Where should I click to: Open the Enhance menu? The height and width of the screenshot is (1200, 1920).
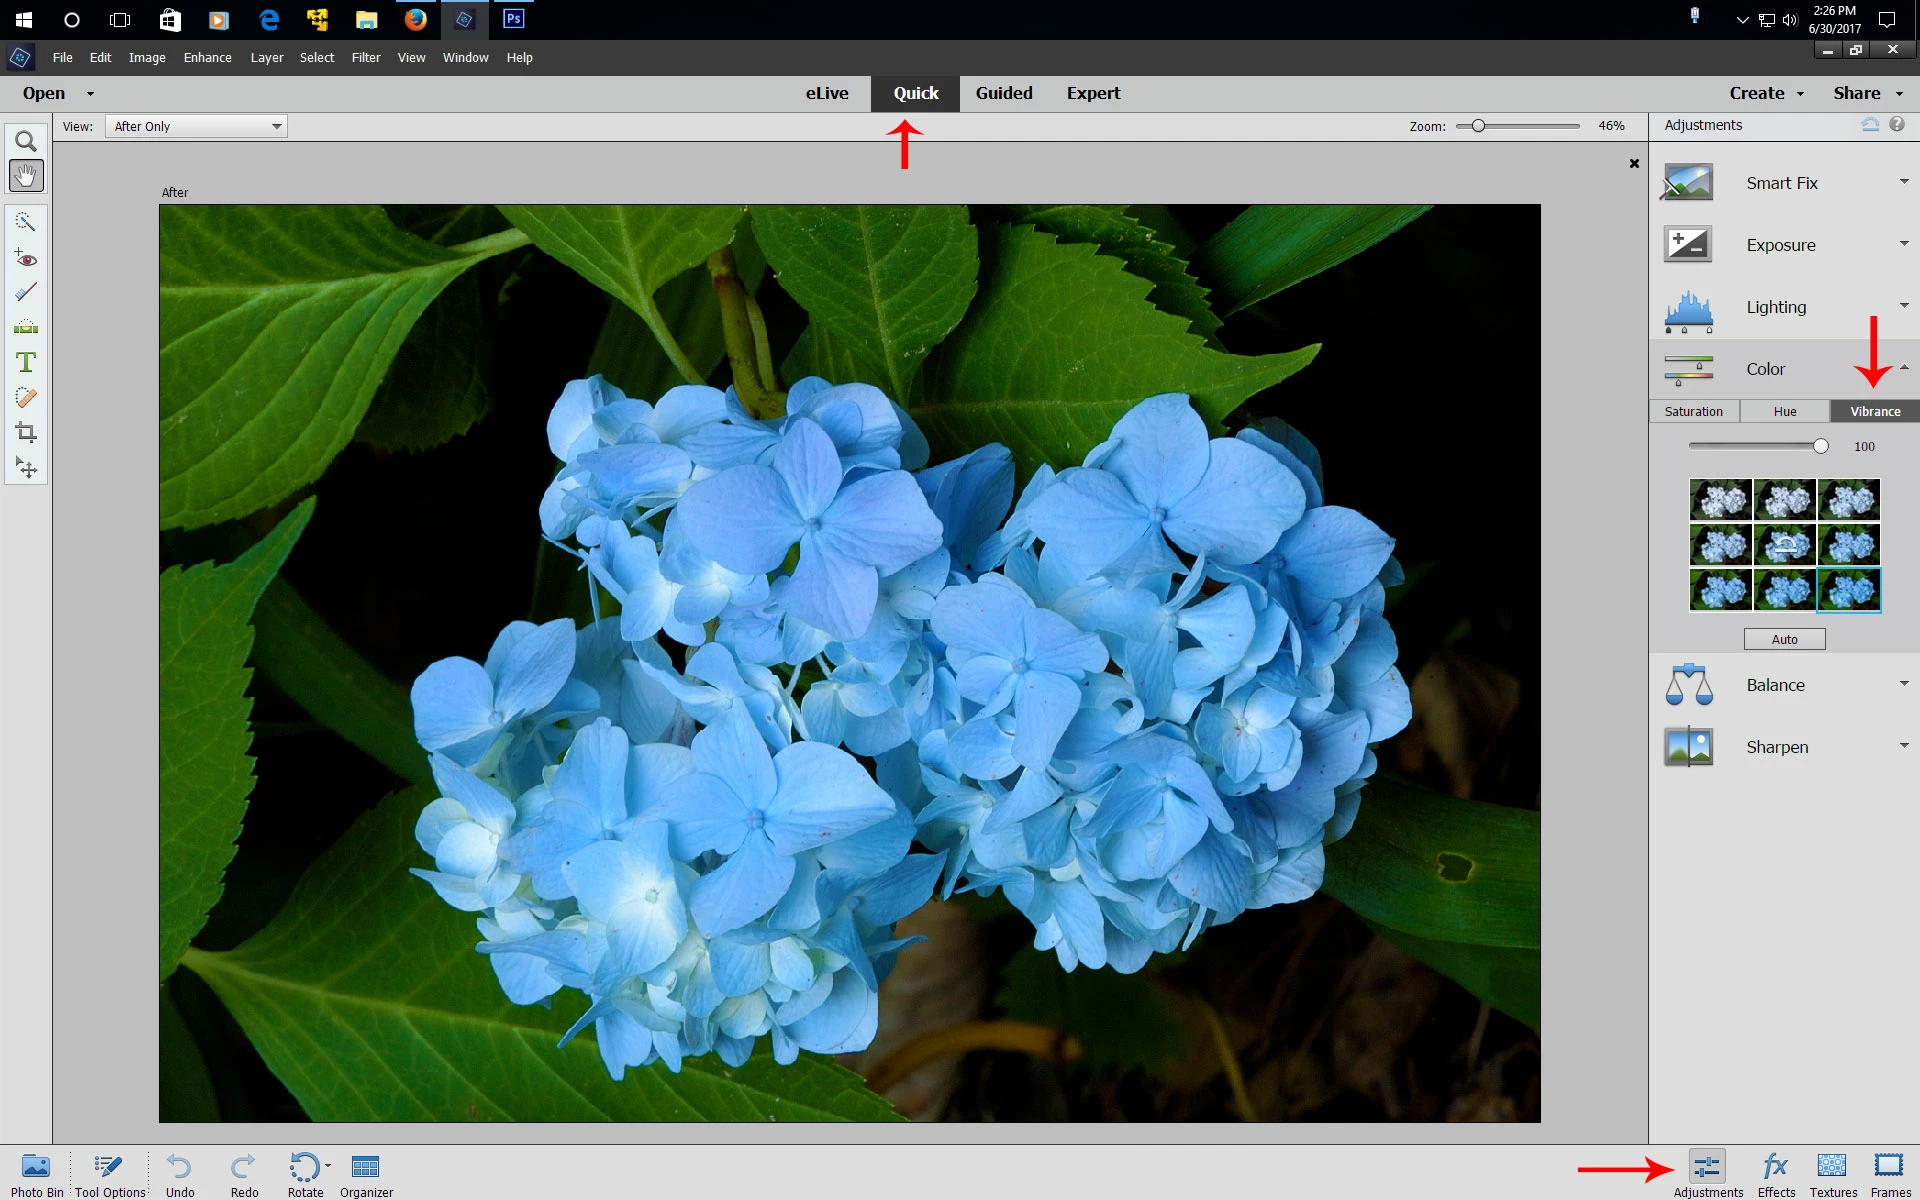pos(207,57)
